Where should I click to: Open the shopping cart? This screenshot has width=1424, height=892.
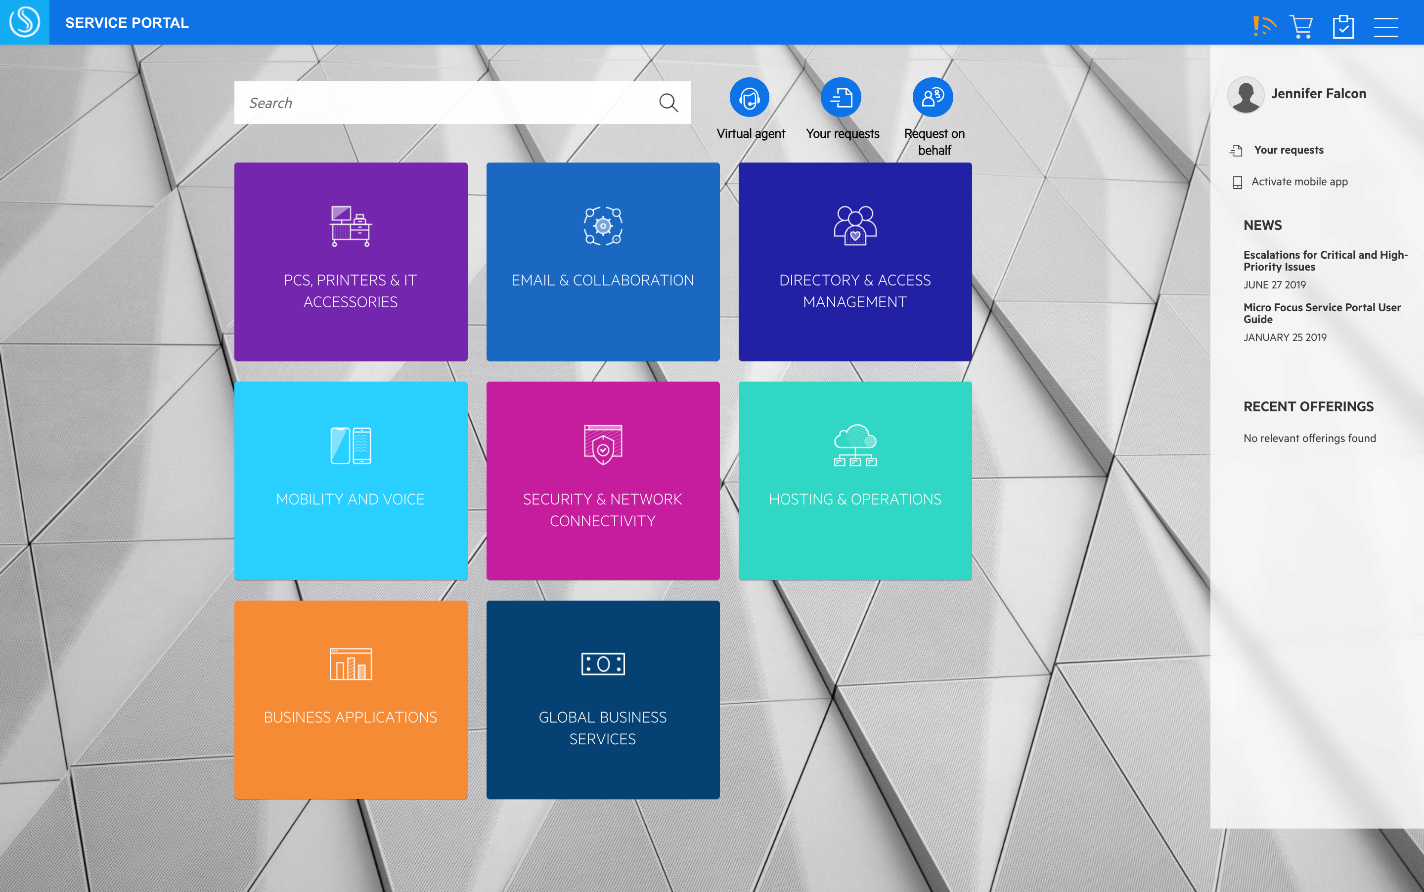[1301, 25]
